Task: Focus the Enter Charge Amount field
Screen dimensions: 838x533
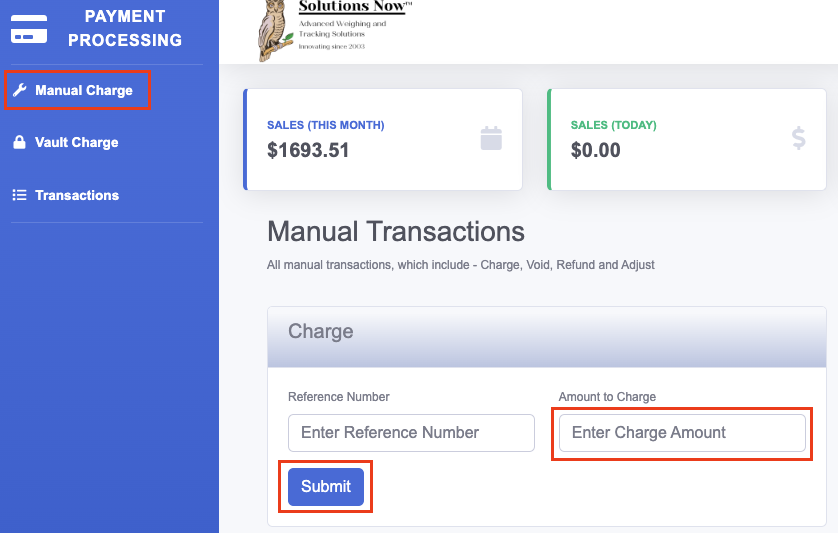Action: click(x=682, y=432)
